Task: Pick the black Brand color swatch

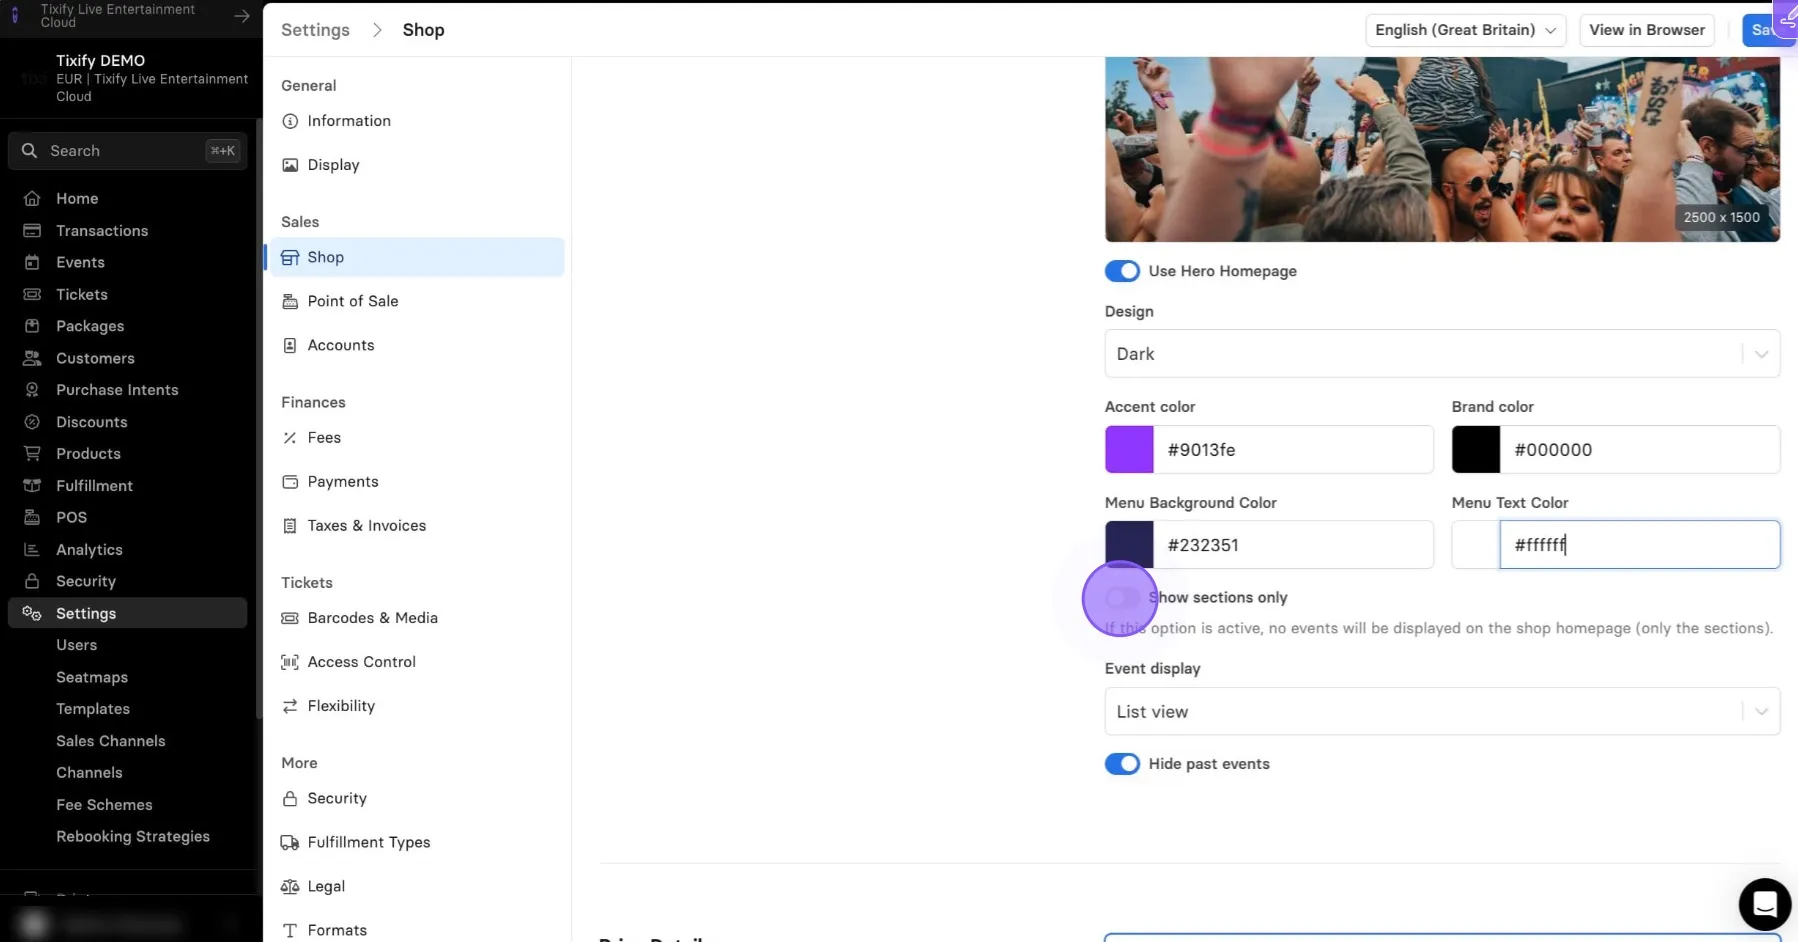Action: pos(1476,450)
